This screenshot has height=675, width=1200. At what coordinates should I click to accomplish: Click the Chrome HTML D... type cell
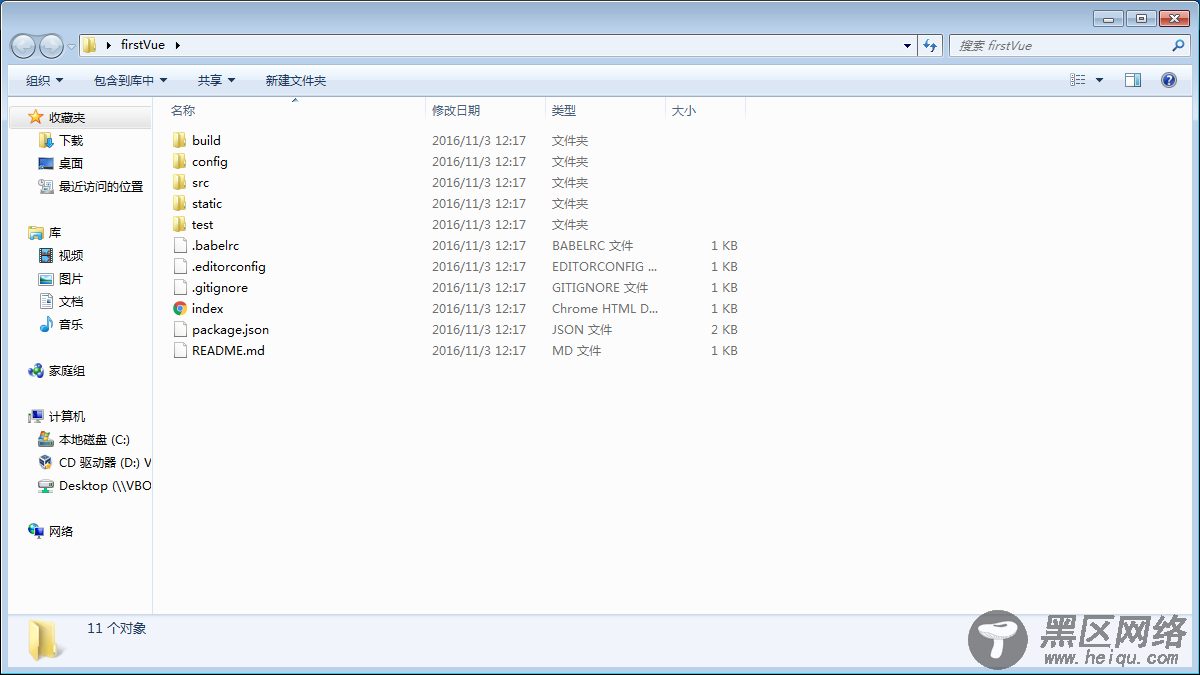click(605, 309)
